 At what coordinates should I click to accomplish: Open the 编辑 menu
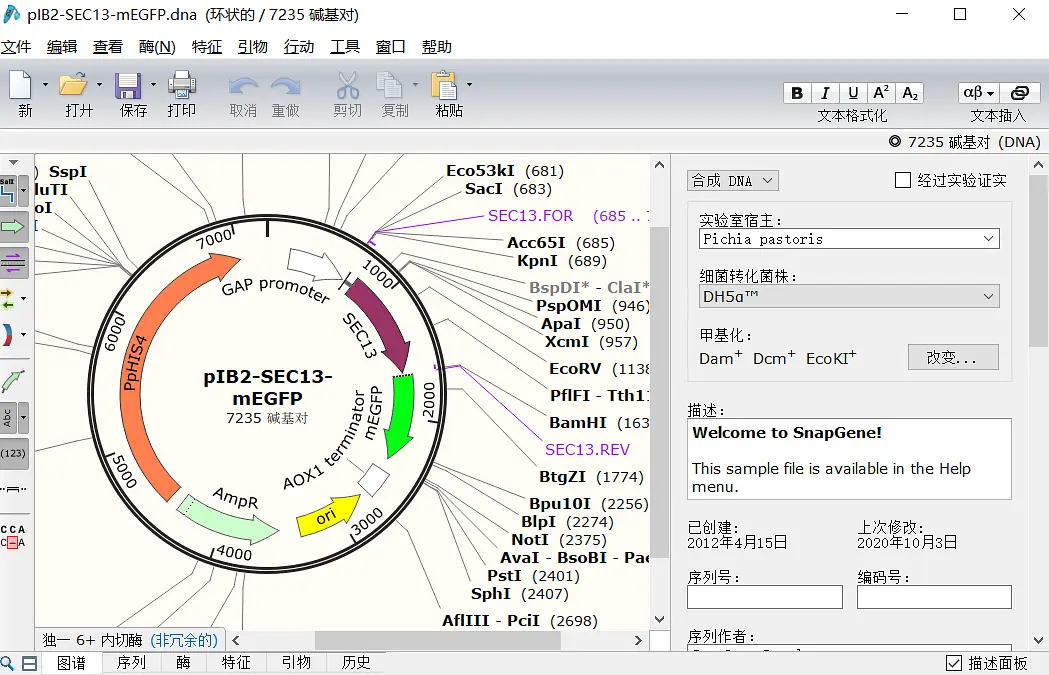coord(62,47)
